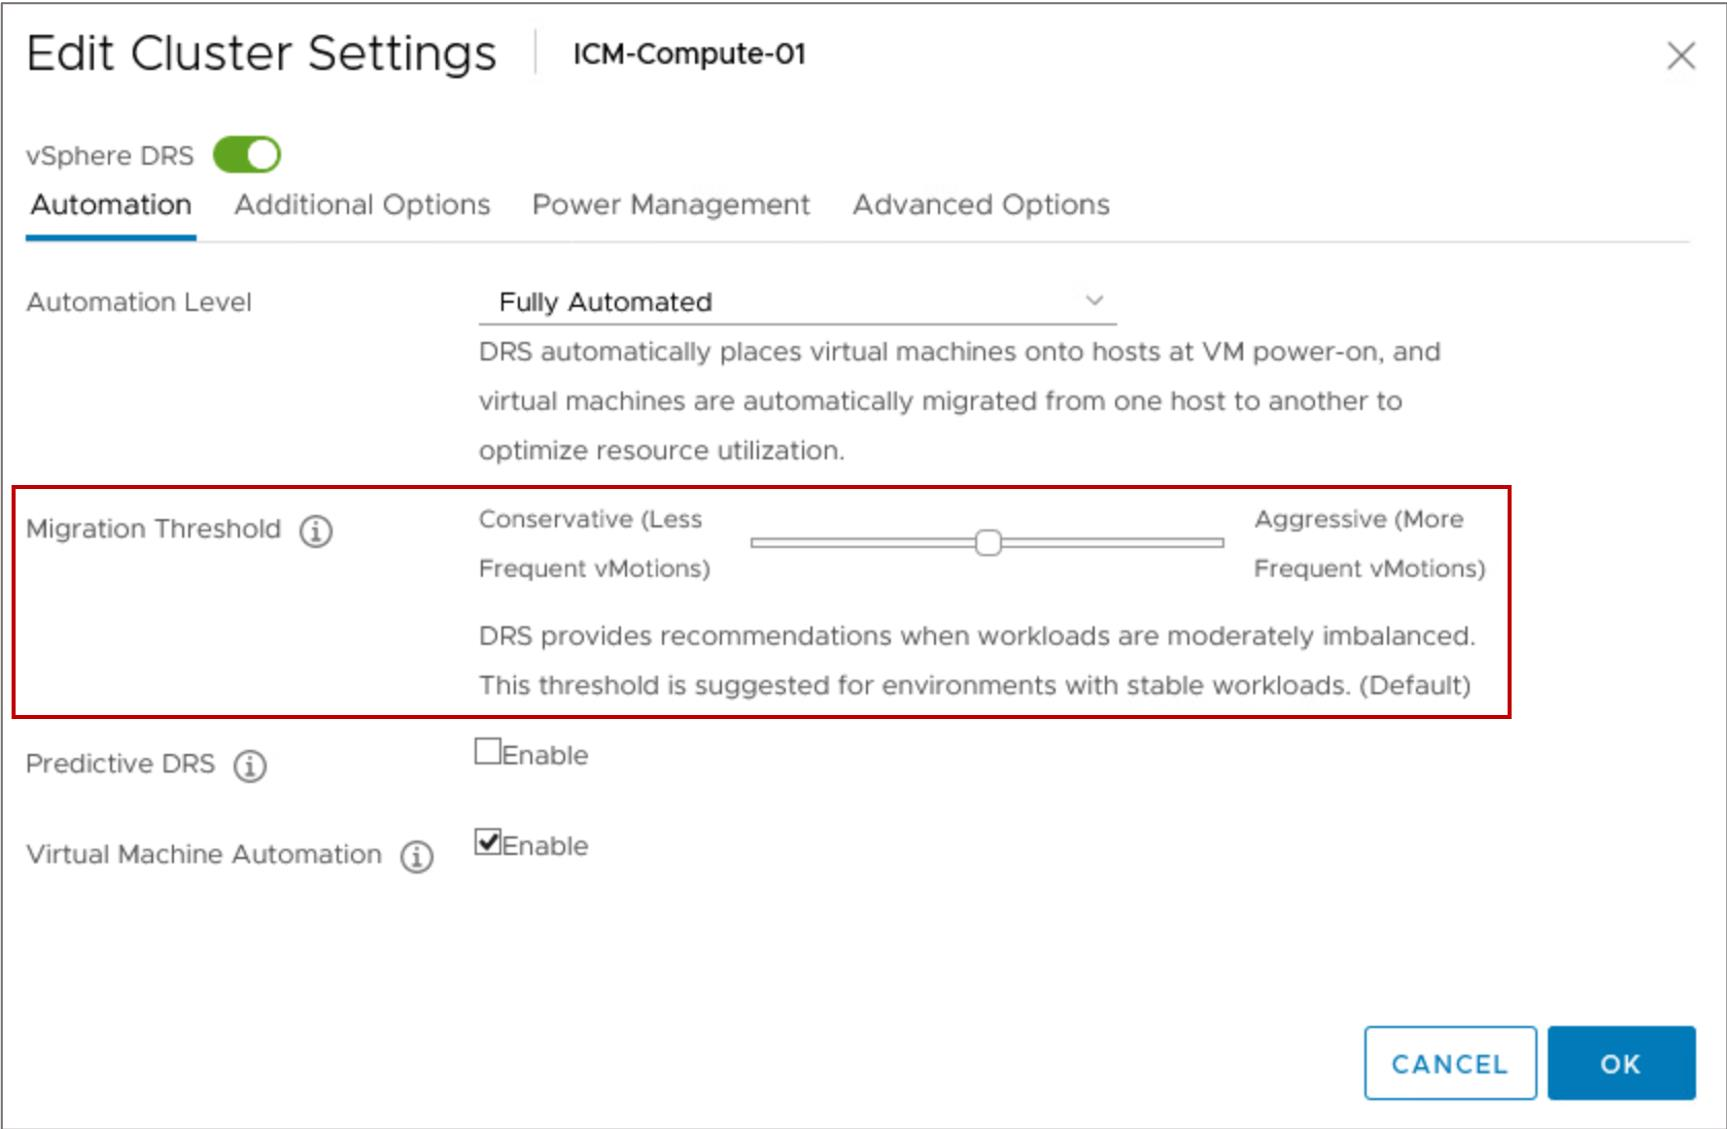
Task: Click the Virtual Machine Automation info icon
Action: point(417,857)
